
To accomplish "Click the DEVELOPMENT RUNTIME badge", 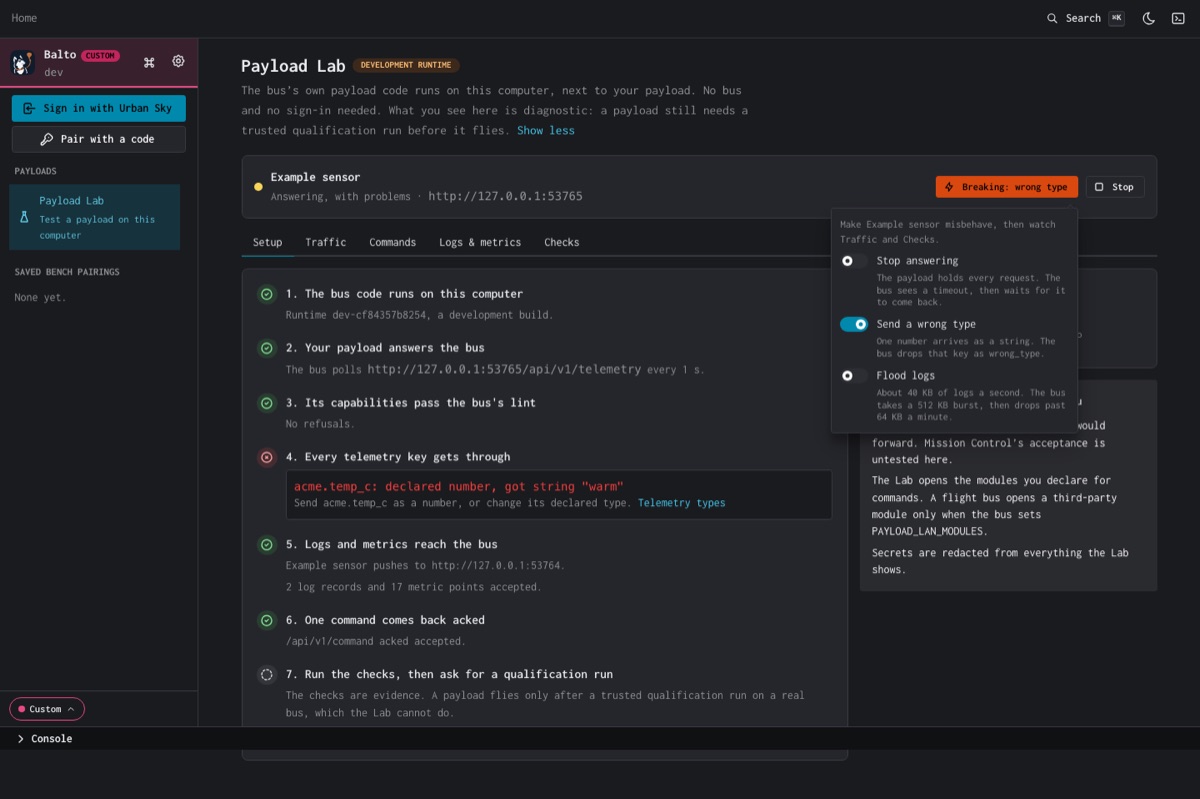I will (x=406, y=66).
